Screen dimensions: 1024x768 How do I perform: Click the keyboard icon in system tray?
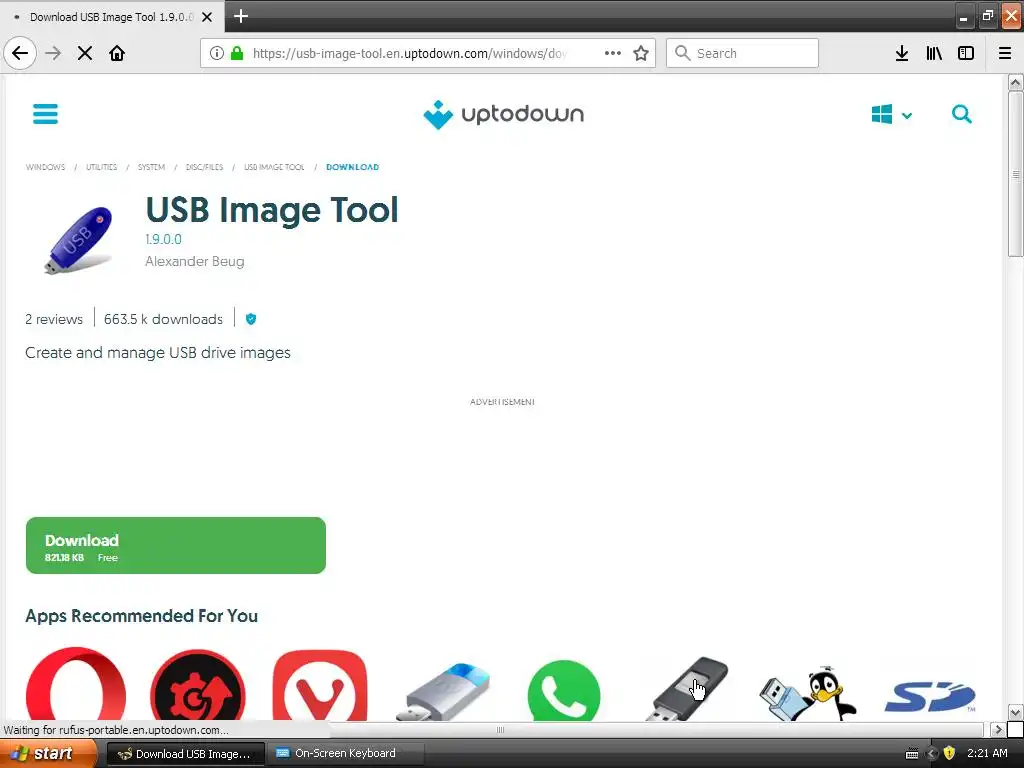tap(912, 754)
